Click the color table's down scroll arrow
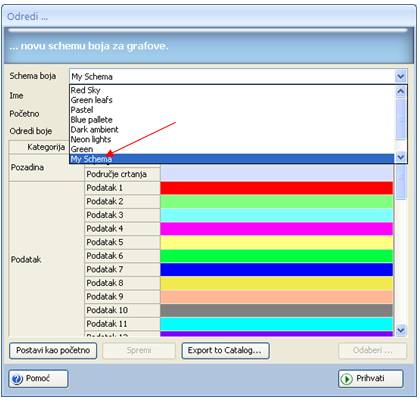Viewport: 420px width, 401px height. 400,330
